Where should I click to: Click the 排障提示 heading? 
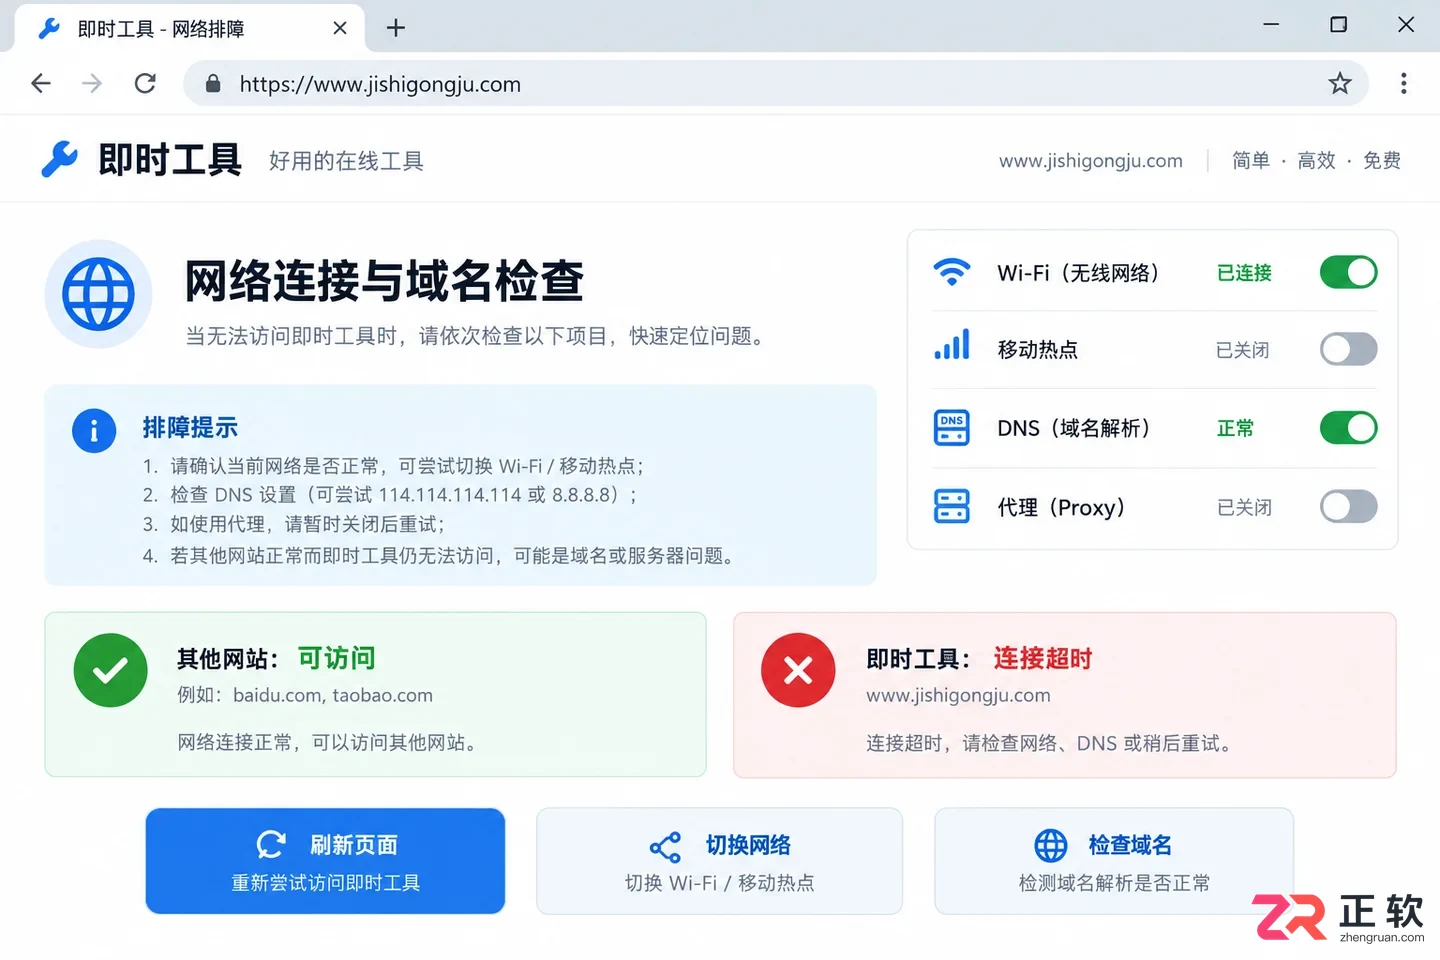[190, 428]
